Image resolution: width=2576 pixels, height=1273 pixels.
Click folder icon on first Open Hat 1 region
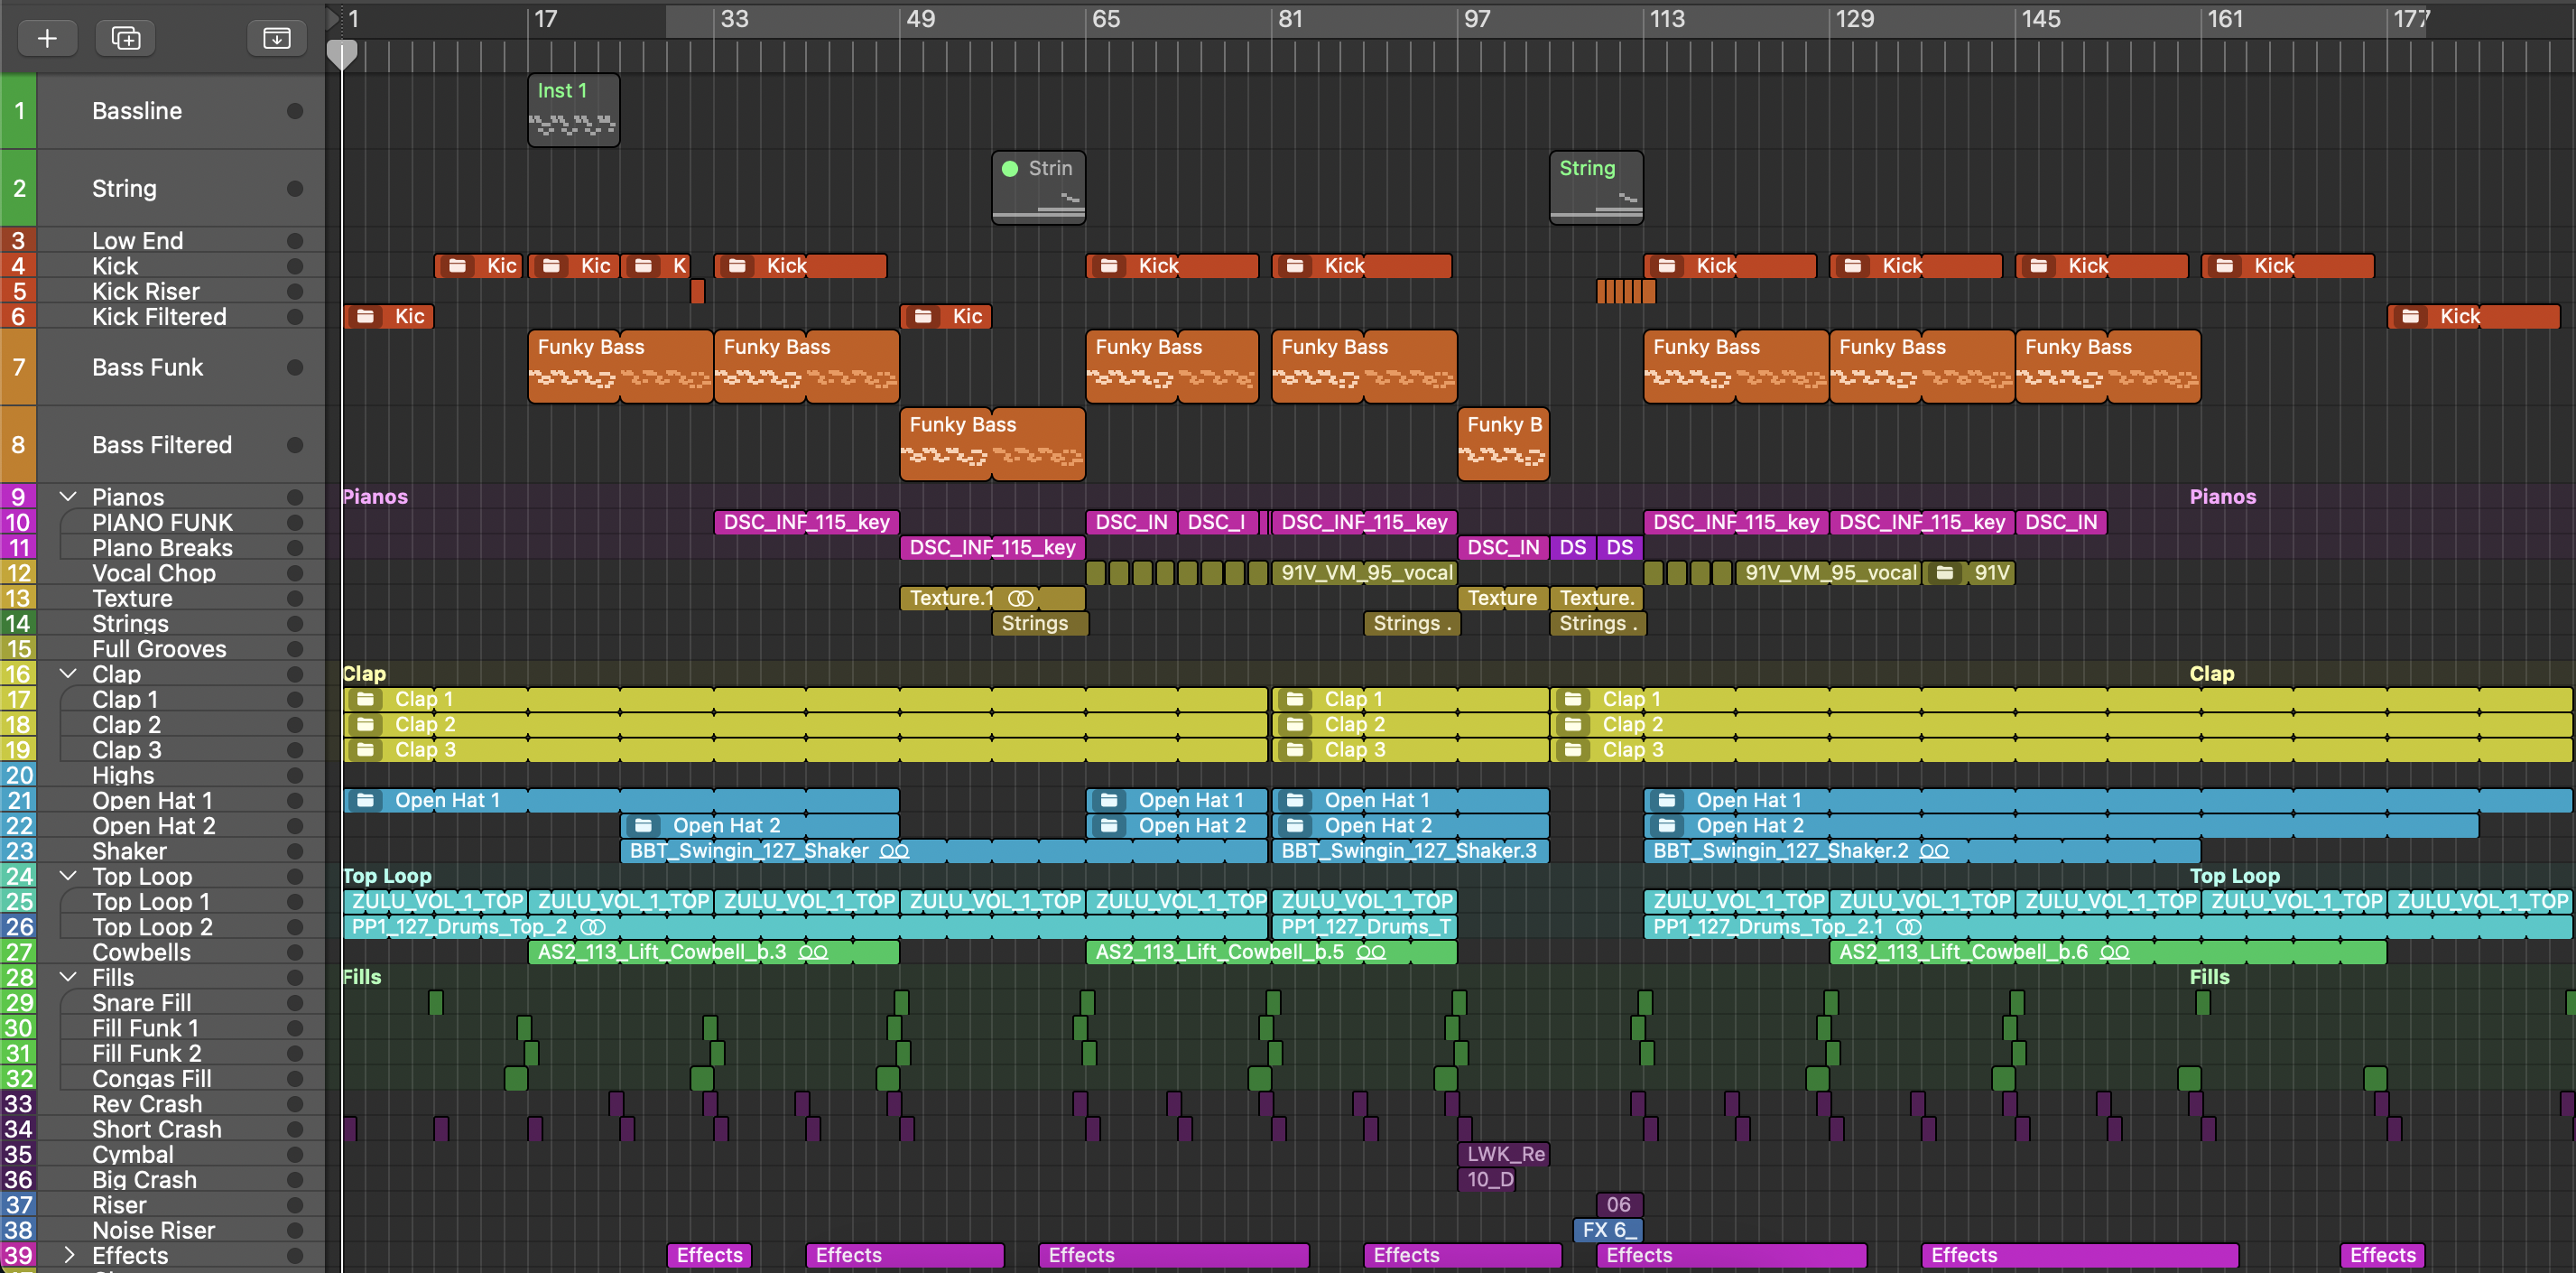point(365,800)
